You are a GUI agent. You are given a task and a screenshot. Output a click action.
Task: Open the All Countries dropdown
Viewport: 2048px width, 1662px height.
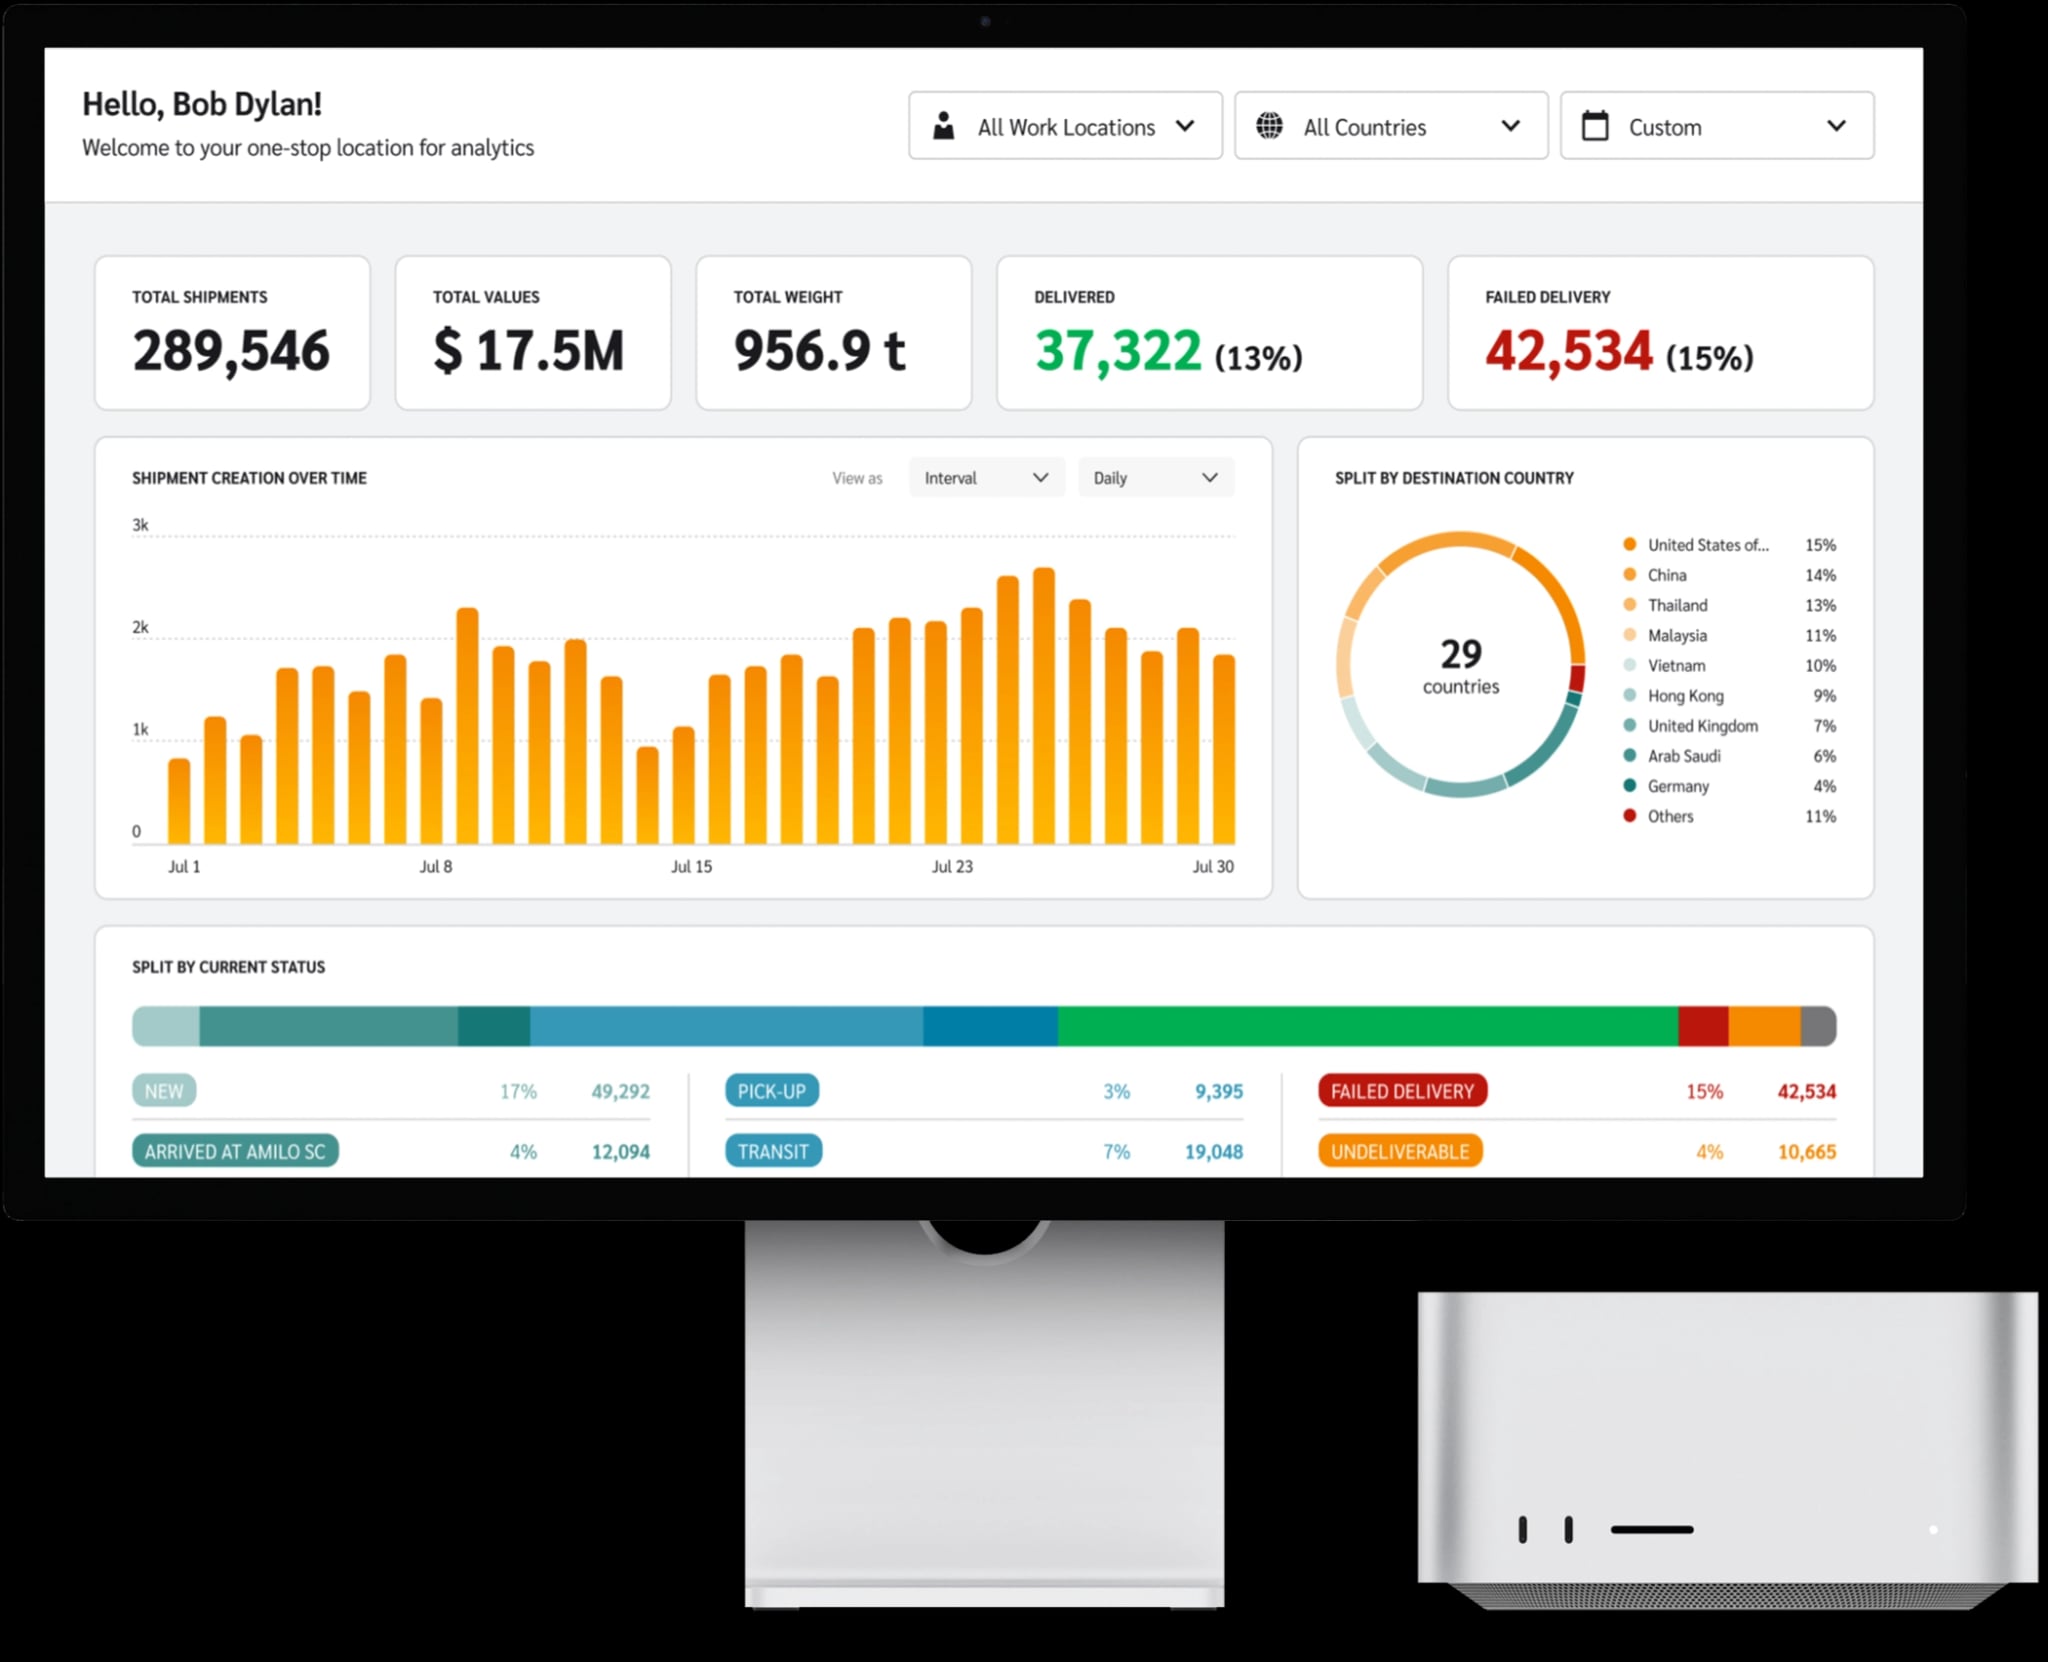[x=1391, y=126]
